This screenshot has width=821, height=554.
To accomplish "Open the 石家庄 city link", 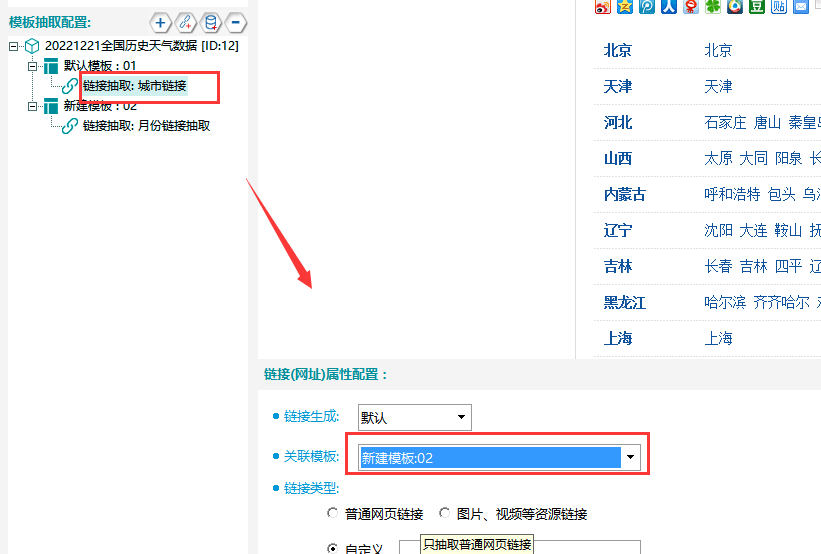I will pos(725,123).
